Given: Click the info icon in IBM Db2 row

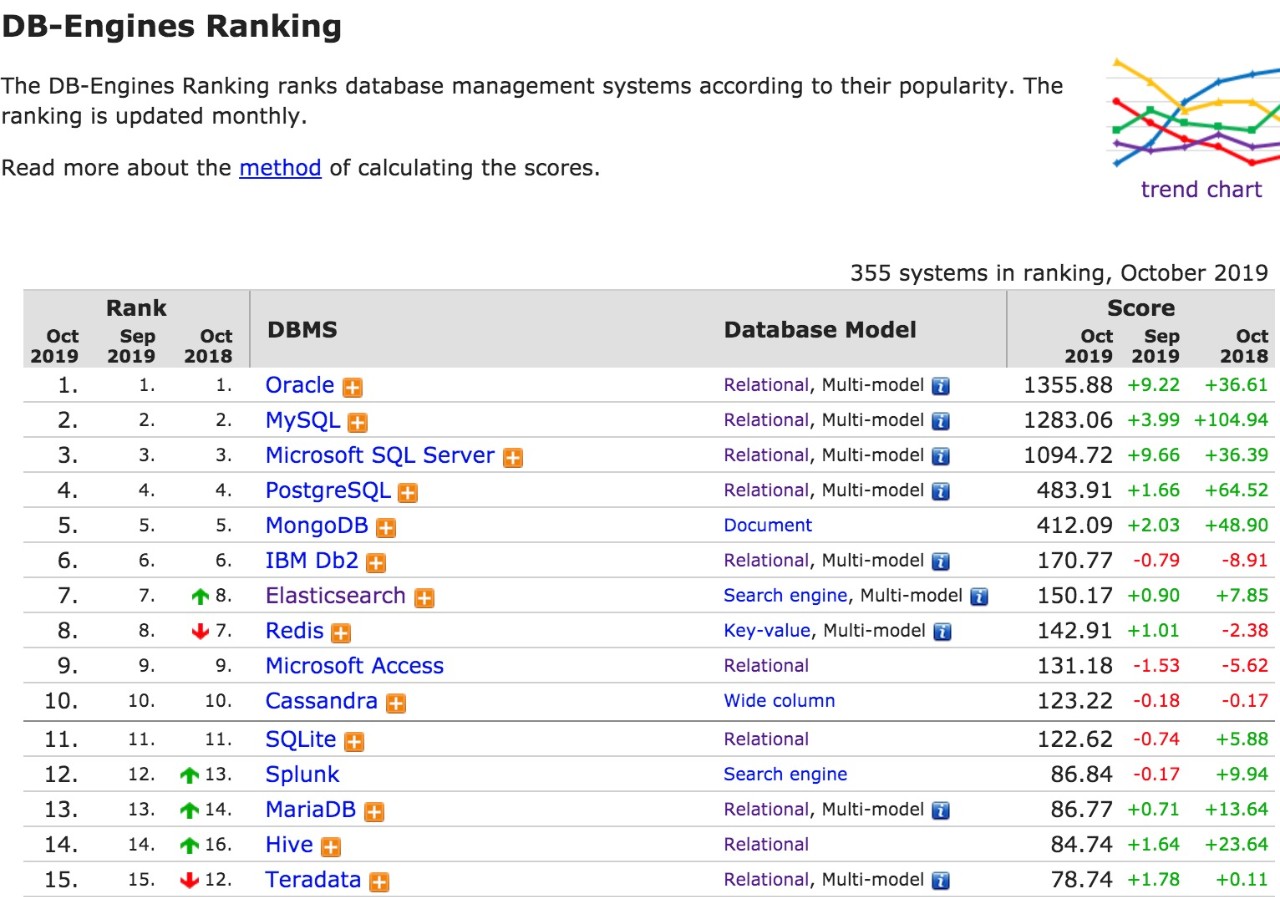Looking at the screenshot, I should pyautogui.click(x=941, y=562).
